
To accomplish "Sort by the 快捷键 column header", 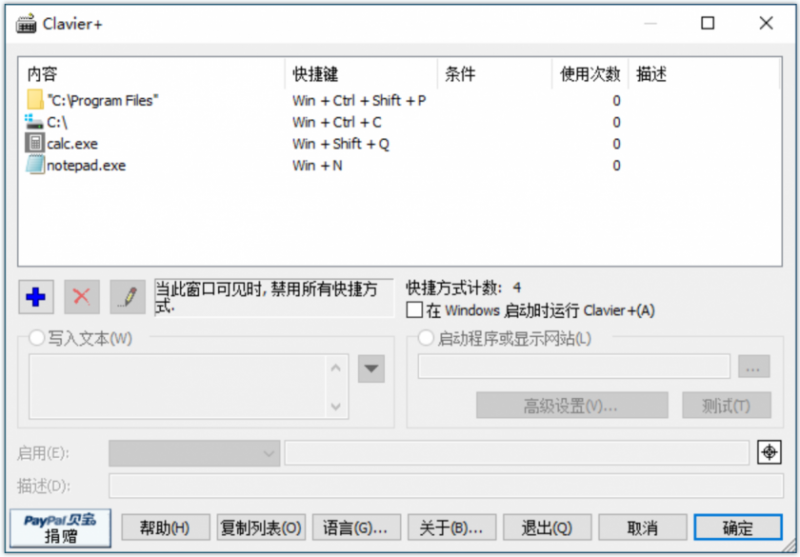I will (361, 74).
